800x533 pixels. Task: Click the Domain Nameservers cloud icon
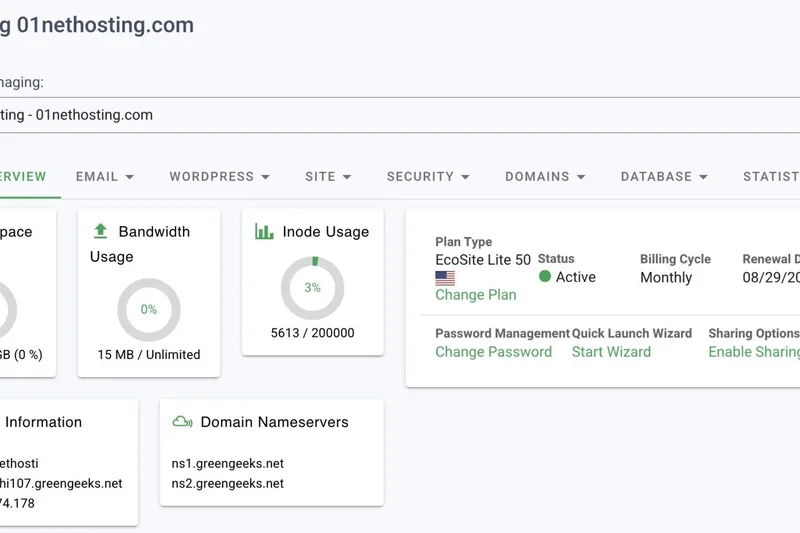tap(182, 422)
